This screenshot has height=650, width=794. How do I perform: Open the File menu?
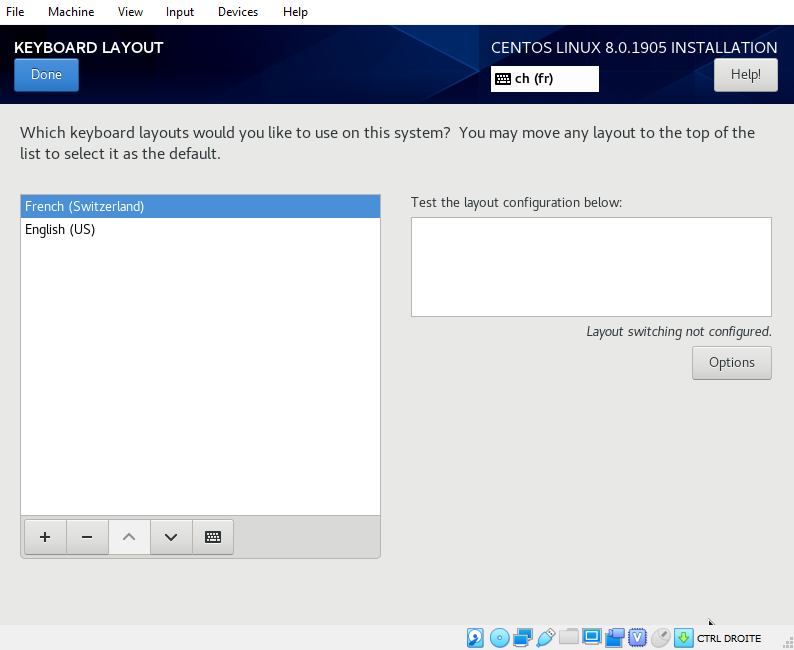click(x=15, y=12)
